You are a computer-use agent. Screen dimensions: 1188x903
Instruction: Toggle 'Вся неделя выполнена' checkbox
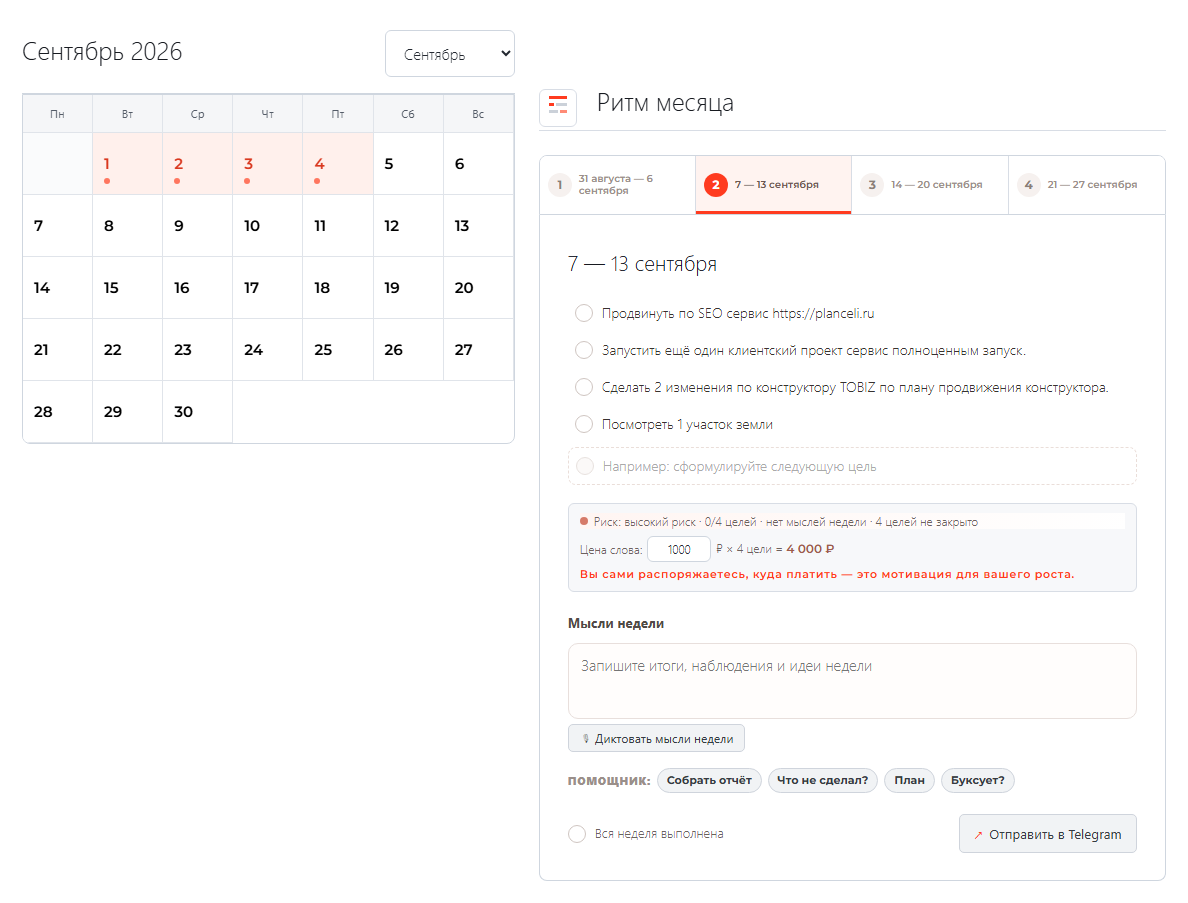pyautogui.click(x=577, y=833)
